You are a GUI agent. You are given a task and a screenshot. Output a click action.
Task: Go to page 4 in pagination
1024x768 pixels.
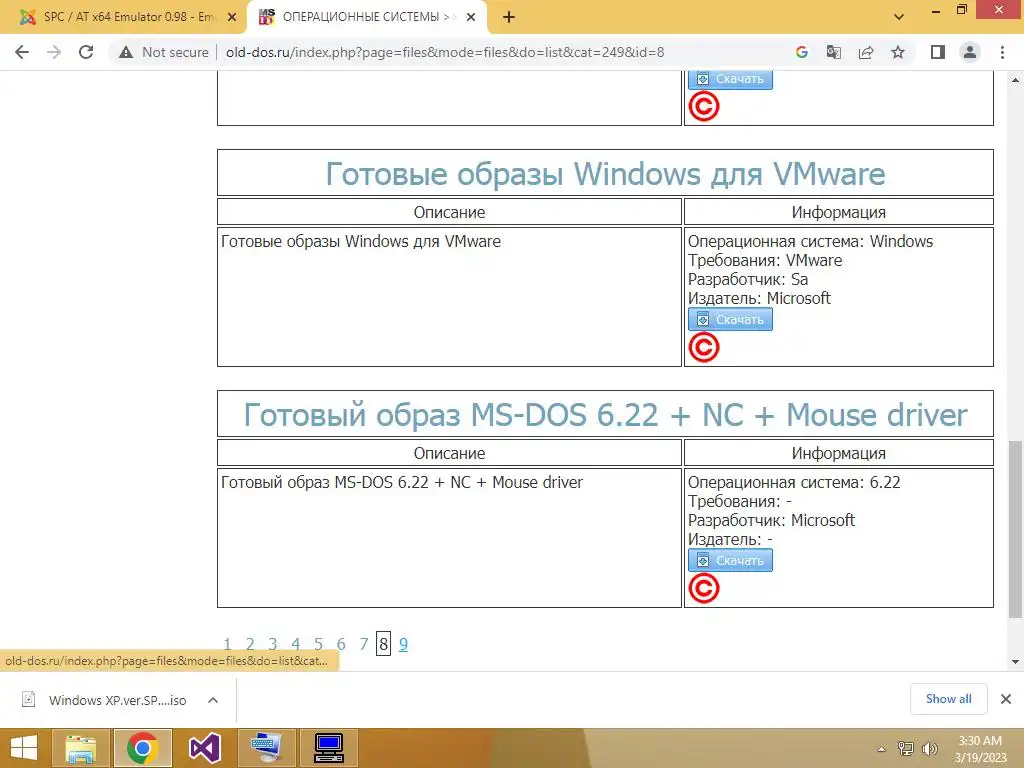[296, 645]
